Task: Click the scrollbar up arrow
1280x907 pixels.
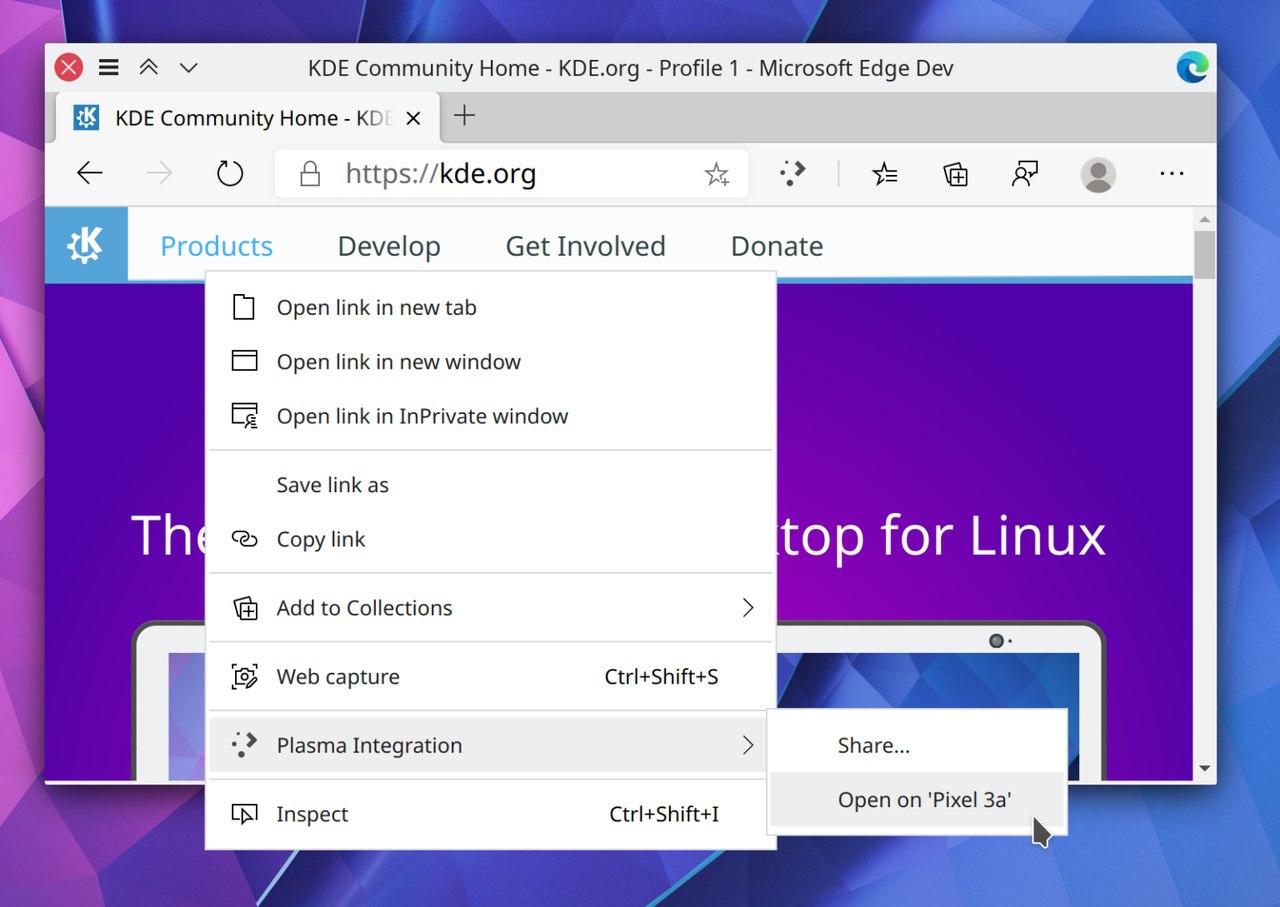Action: (1205, 219)
